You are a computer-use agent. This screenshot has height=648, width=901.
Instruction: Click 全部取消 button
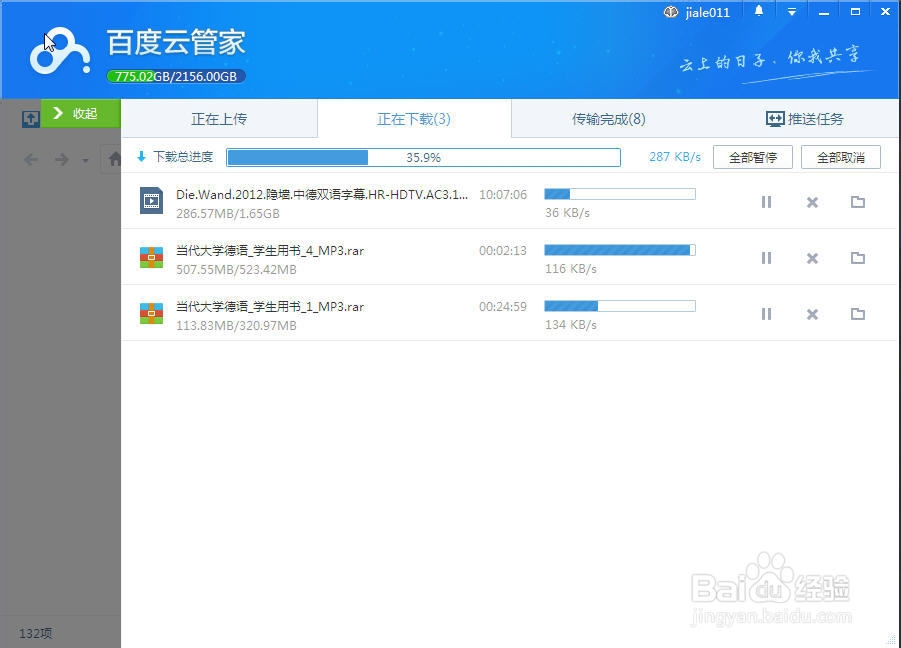coord(841,157)
